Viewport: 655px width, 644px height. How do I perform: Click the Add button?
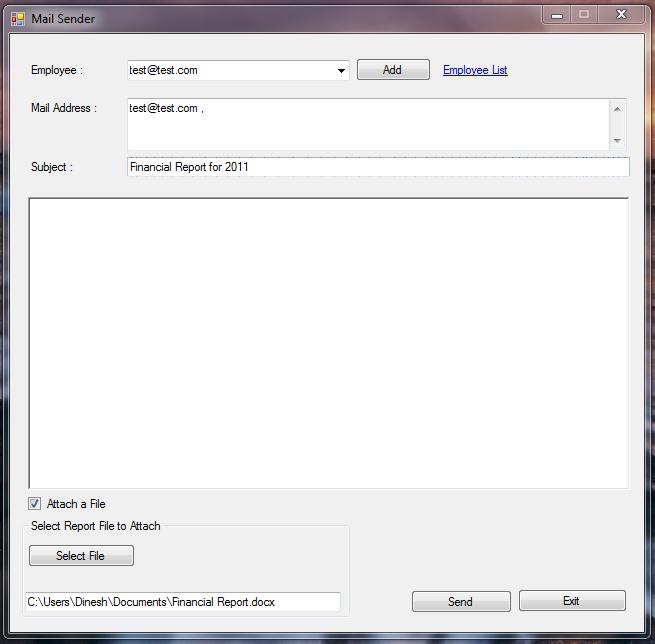[393, 70]
